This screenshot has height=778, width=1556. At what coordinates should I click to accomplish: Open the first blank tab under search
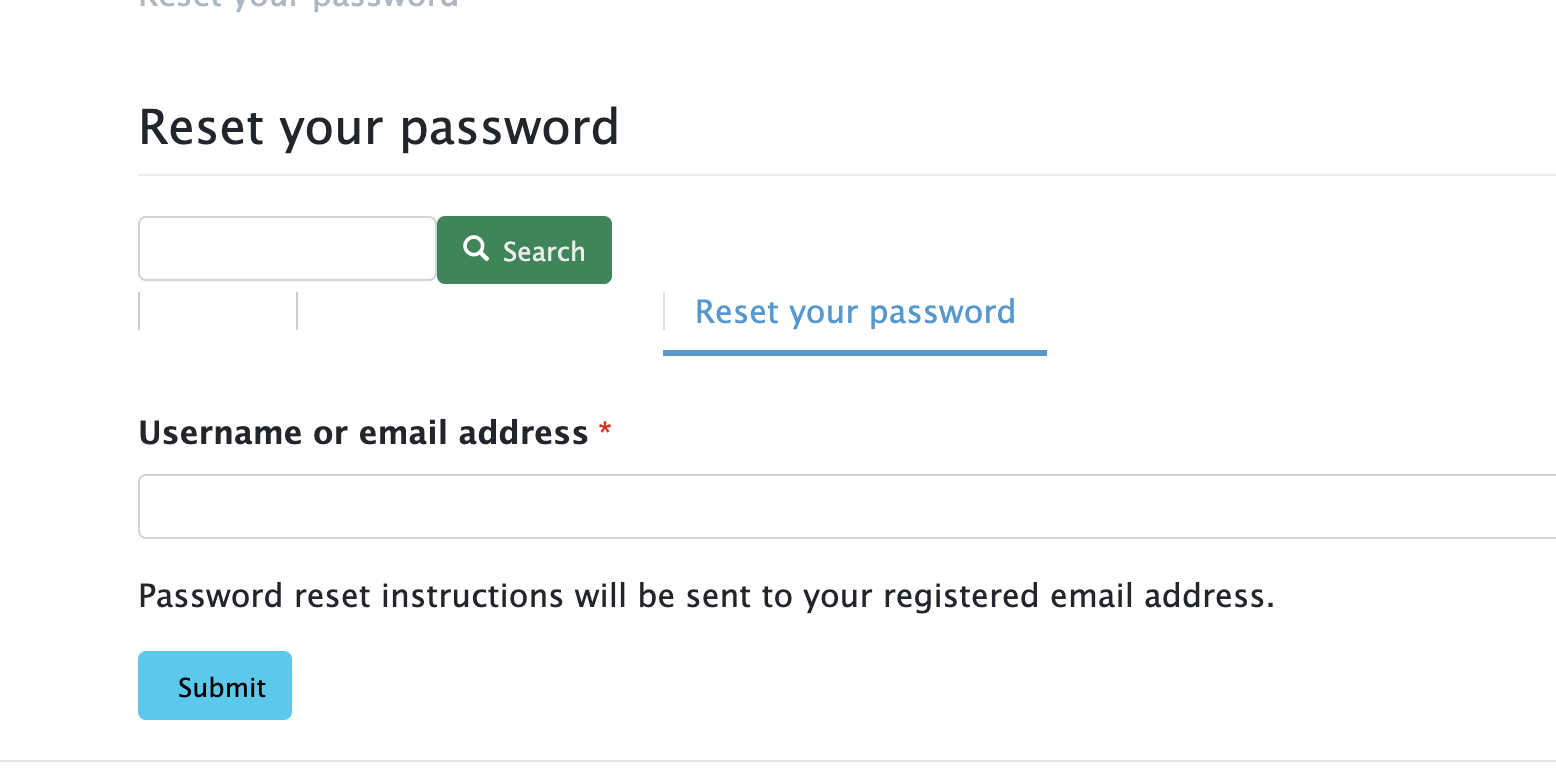[x=218, y=312]
